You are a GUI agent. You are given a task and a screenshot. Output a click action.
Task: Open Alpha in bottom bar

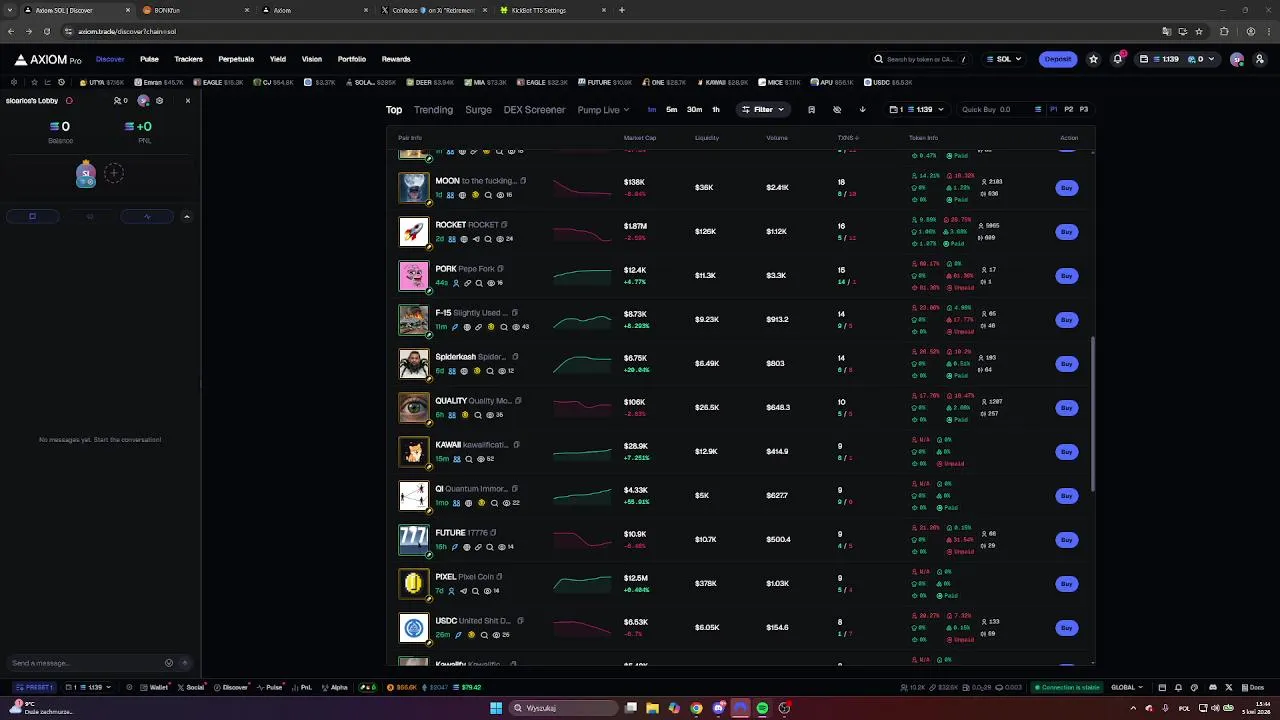[x=335, y=687]
